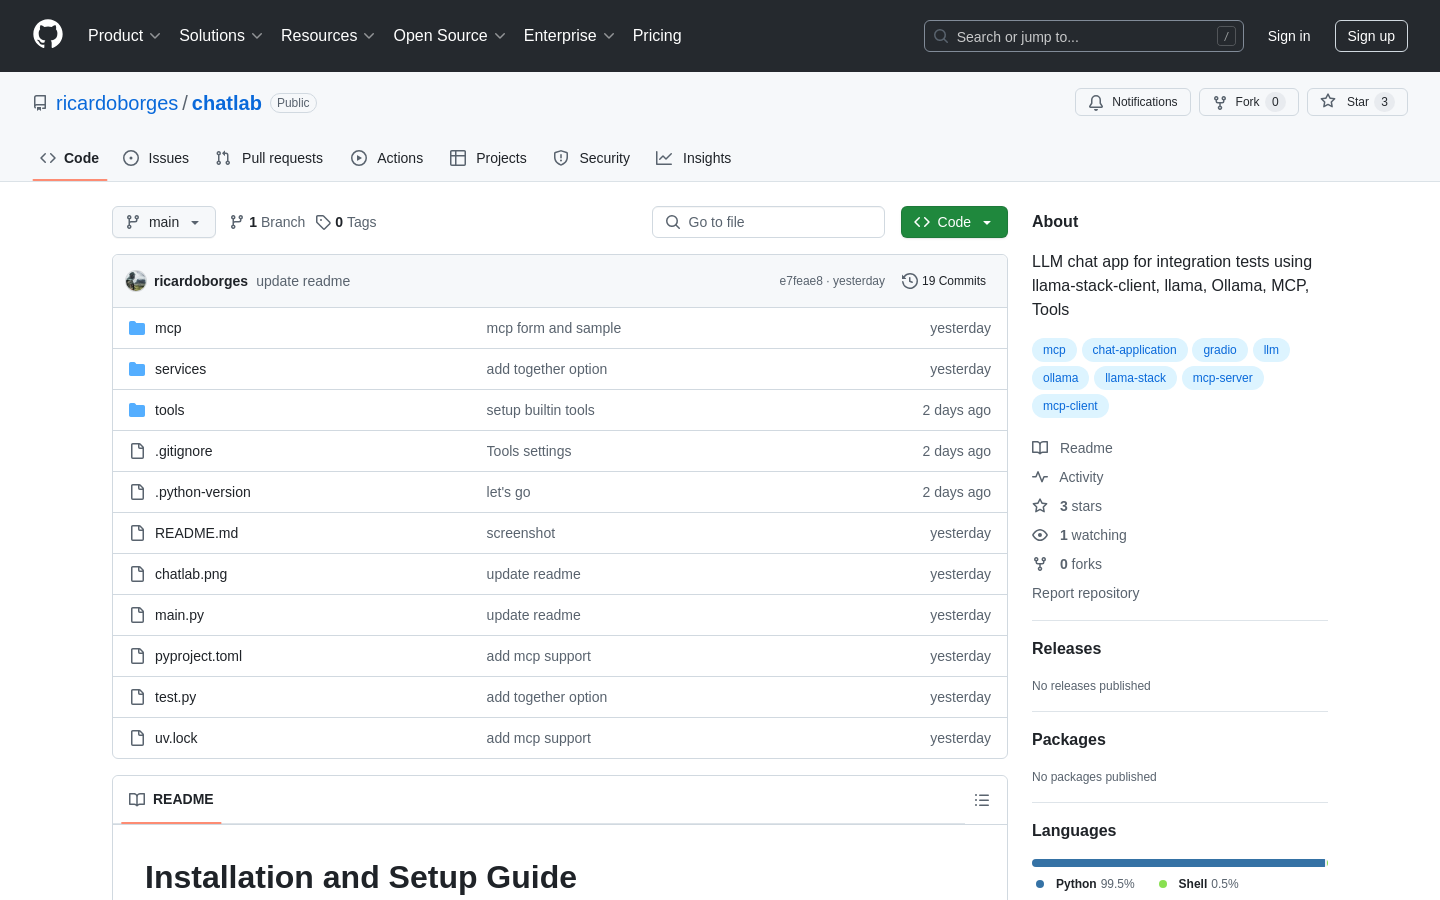Click the services folder icon
Viewport: 1440px width, 900px height.
point(137,369)
